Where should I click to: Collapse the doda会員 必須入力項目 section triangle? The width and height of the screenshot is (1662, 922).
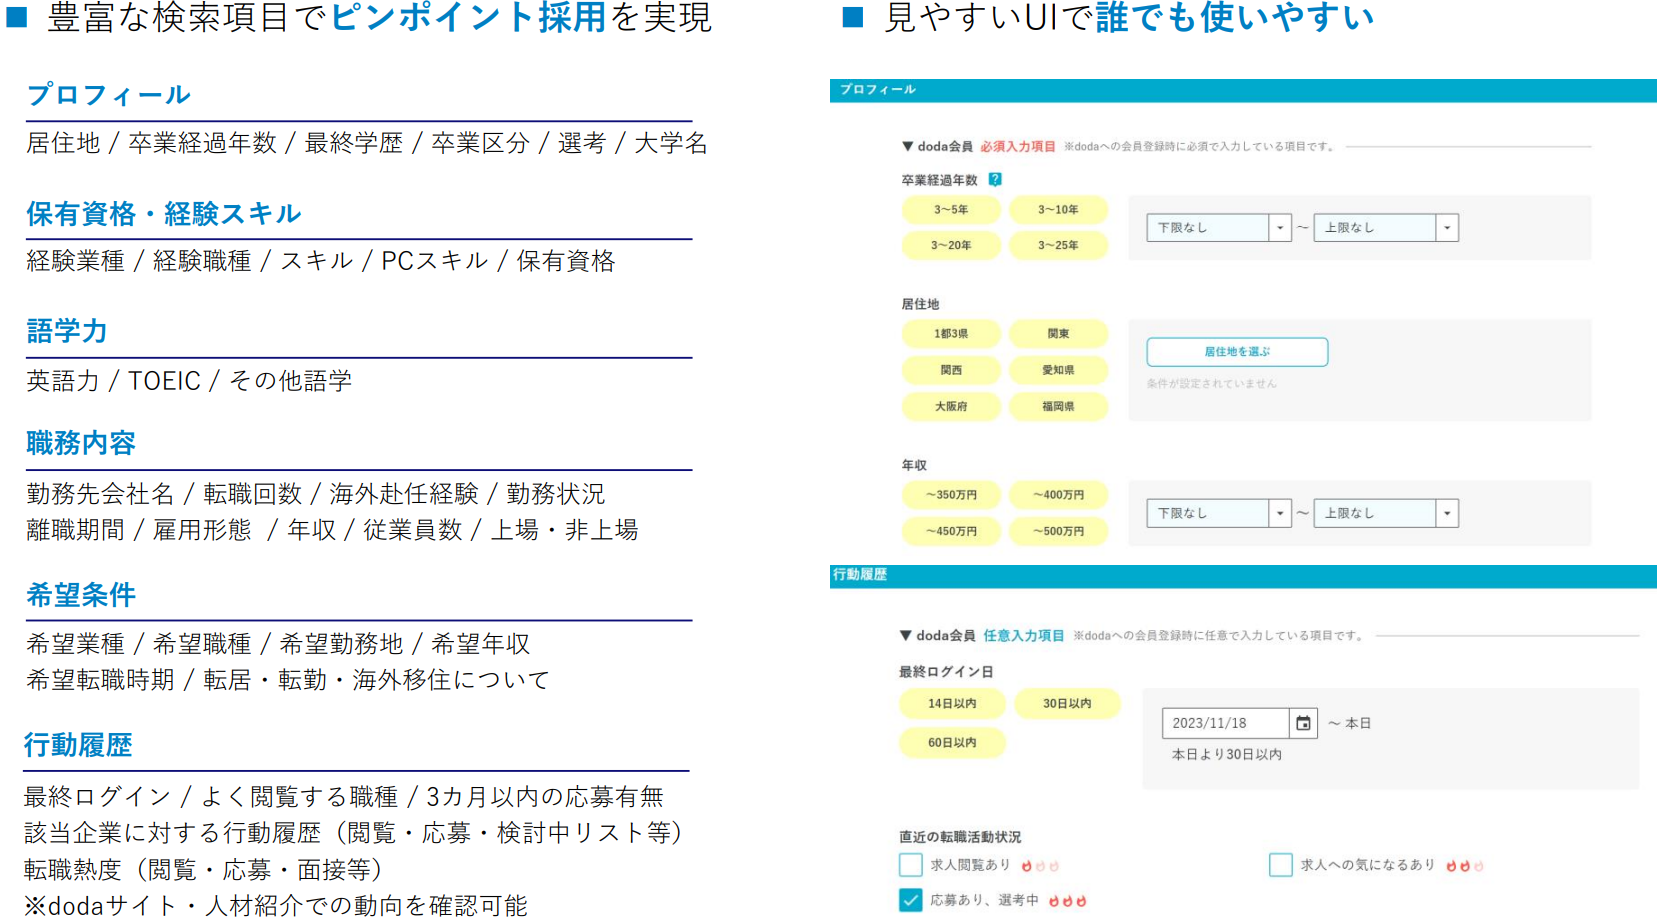click(x=907, y=147)
